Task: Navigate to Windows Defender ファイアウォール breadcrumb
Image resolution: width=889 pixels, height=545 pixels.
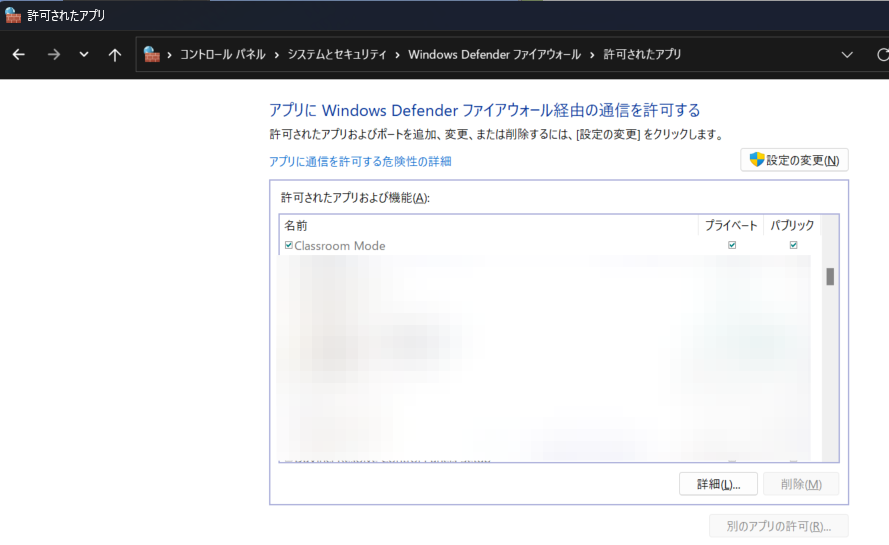Action: point(494,54)
